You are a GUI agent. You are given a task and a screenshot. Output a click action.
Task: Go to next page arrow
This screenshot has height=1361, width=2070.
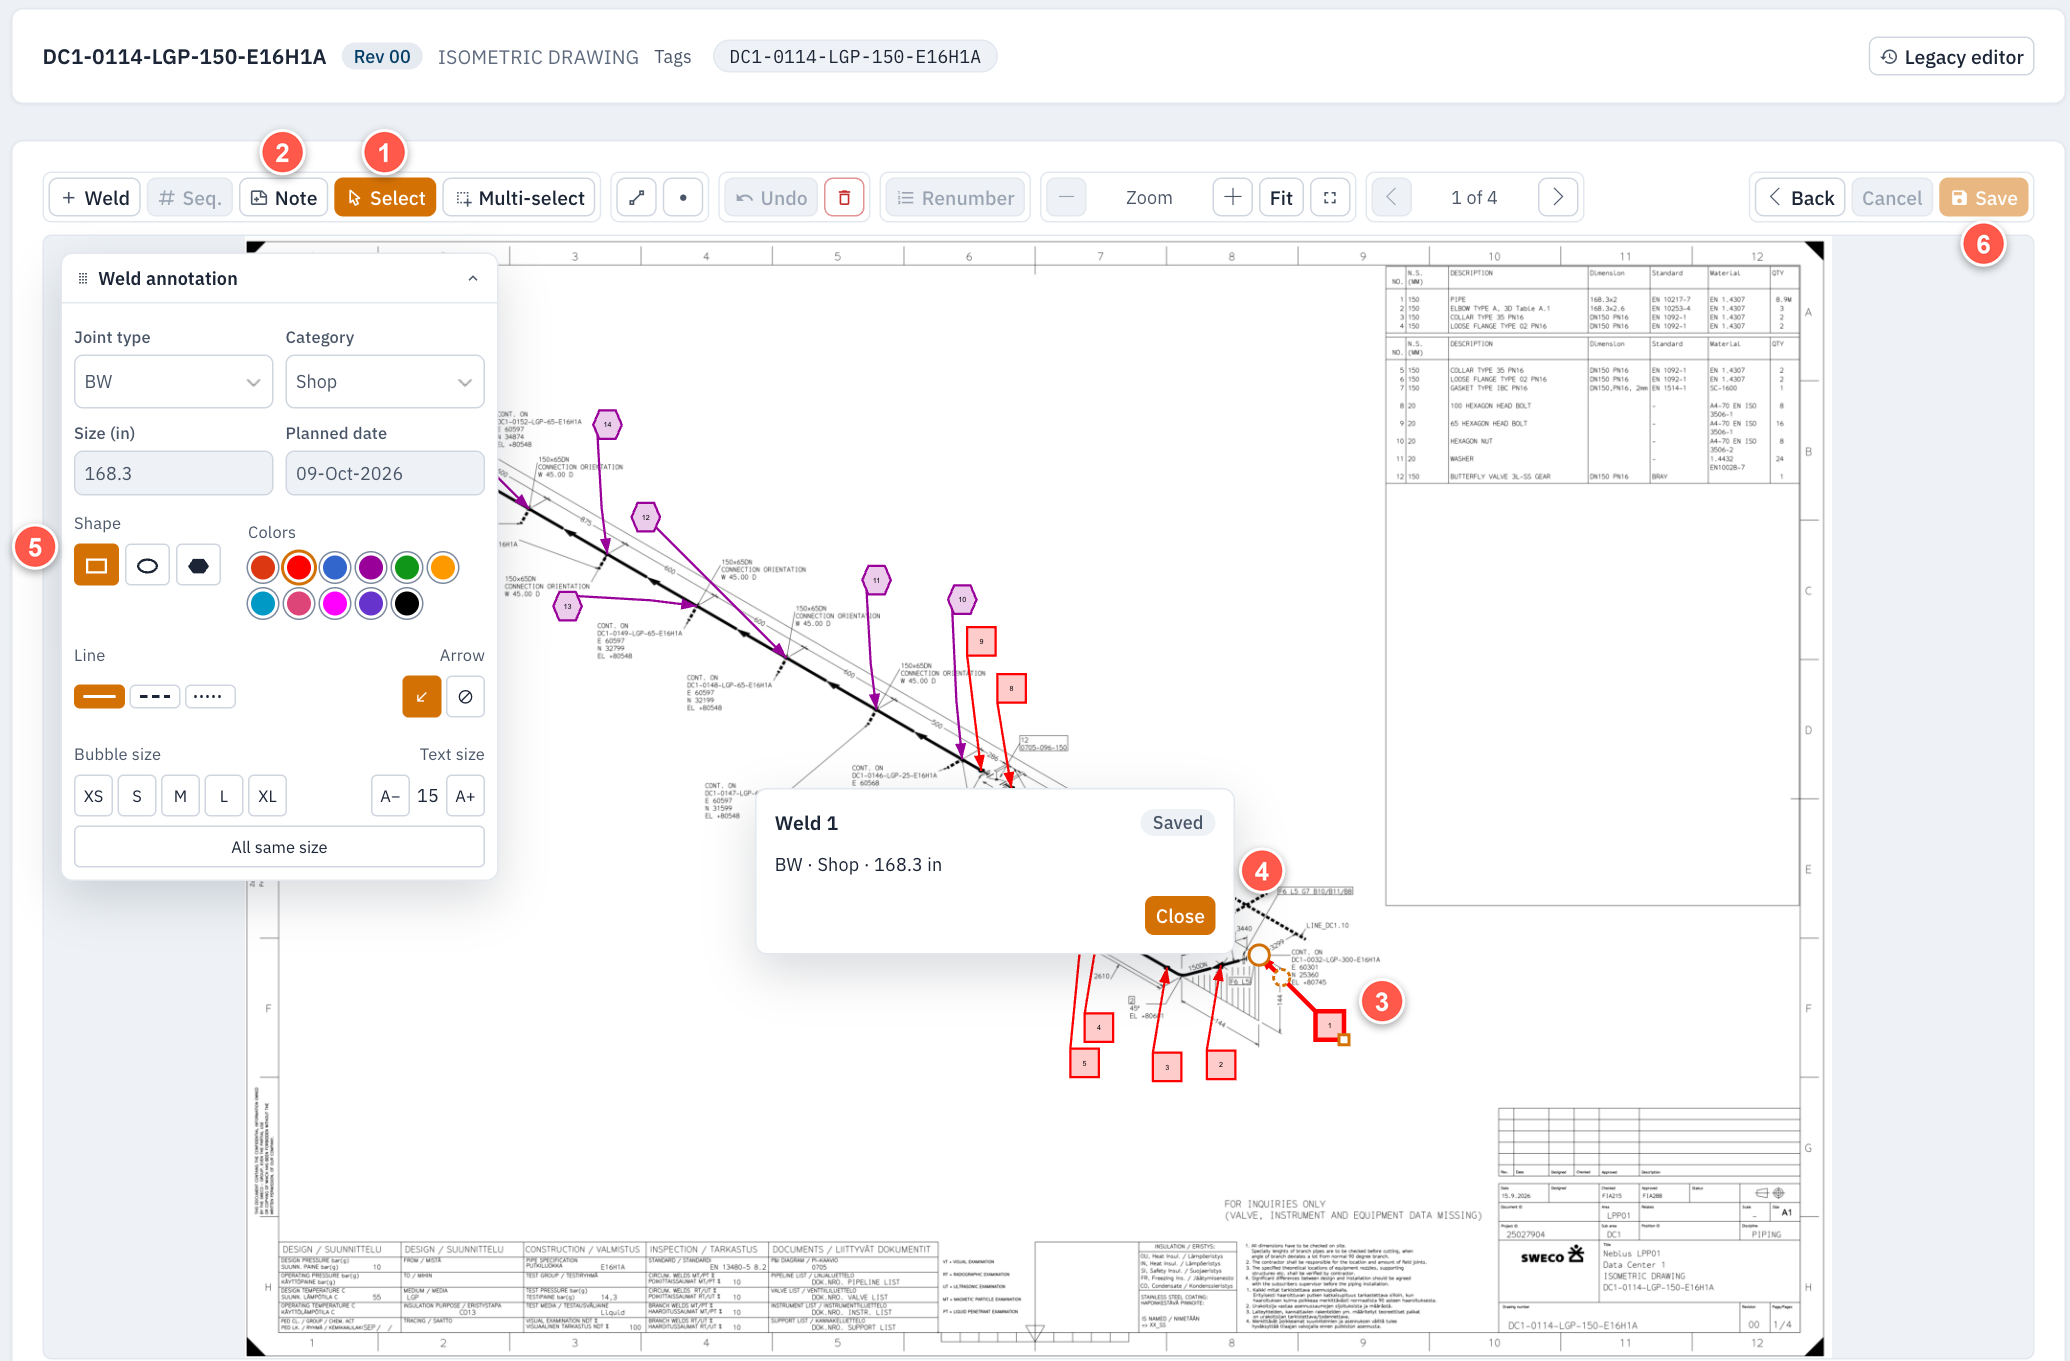pyautogui.click(x=1558, y=198)
